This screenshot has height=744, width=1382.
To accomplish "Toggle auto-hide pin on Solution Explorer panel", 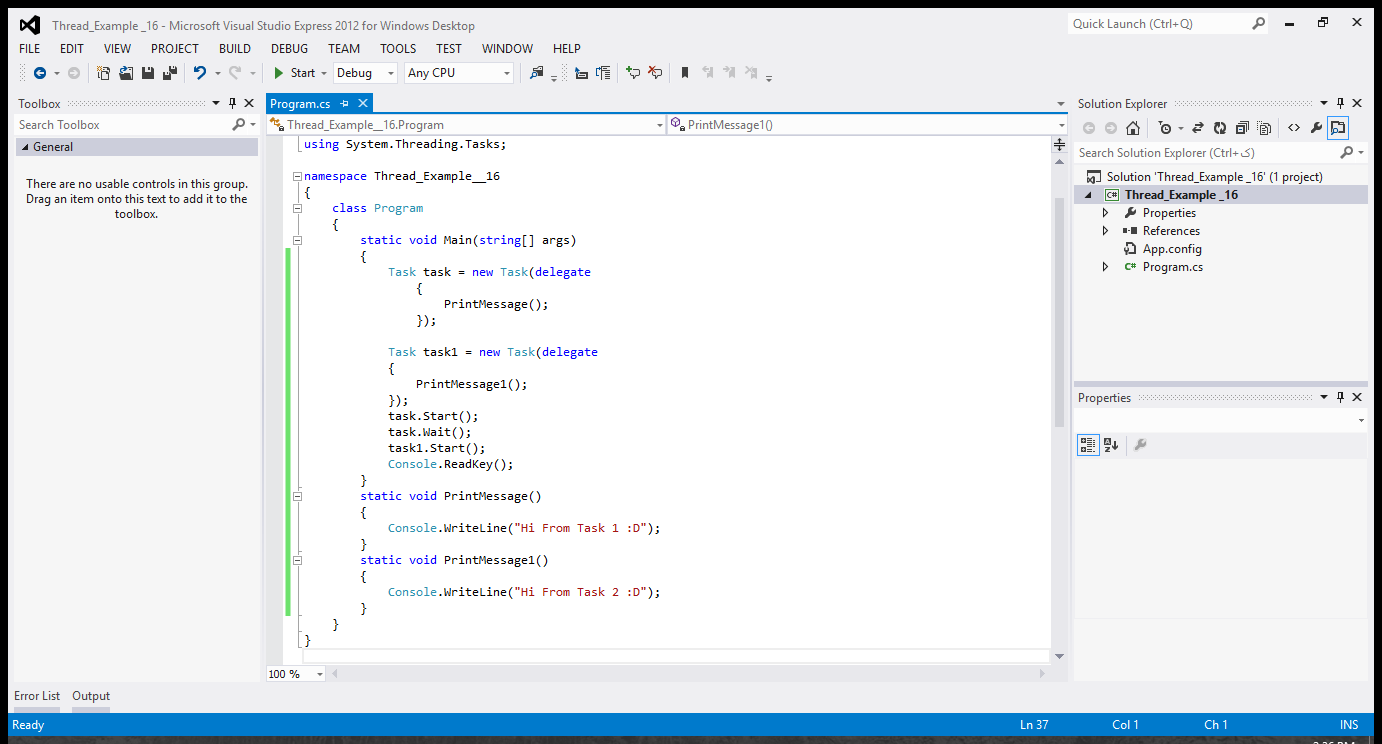I will point(1340,103).
